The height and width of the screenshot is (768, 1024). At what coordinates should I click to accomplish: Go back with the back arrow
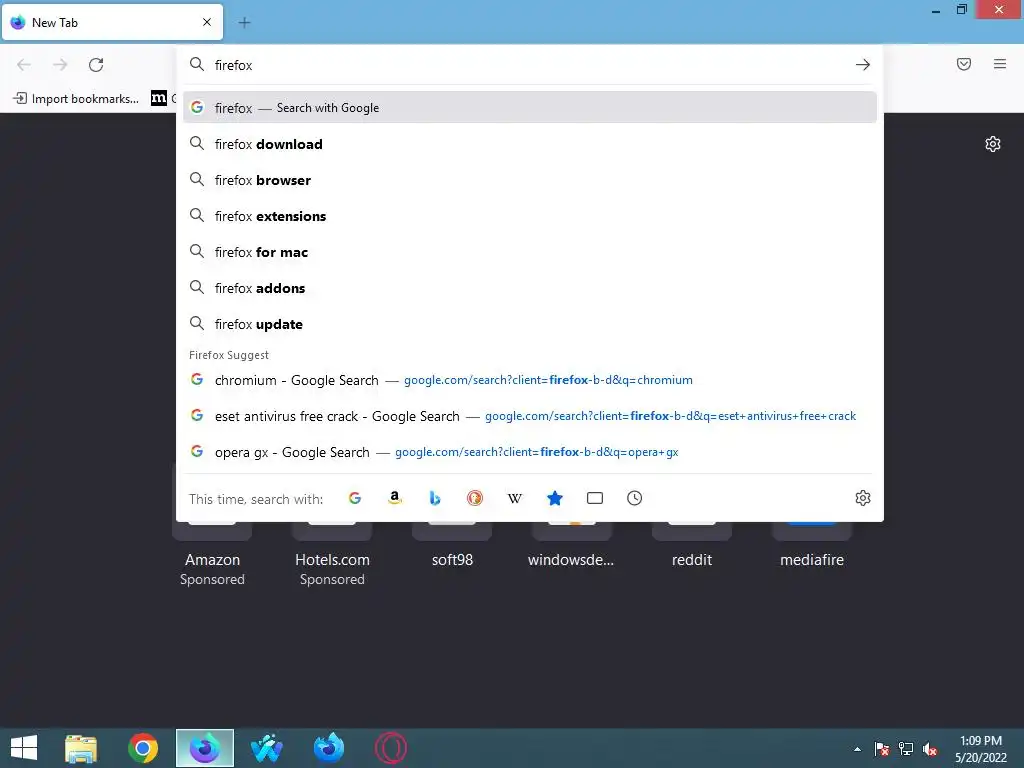coord(24,65)
